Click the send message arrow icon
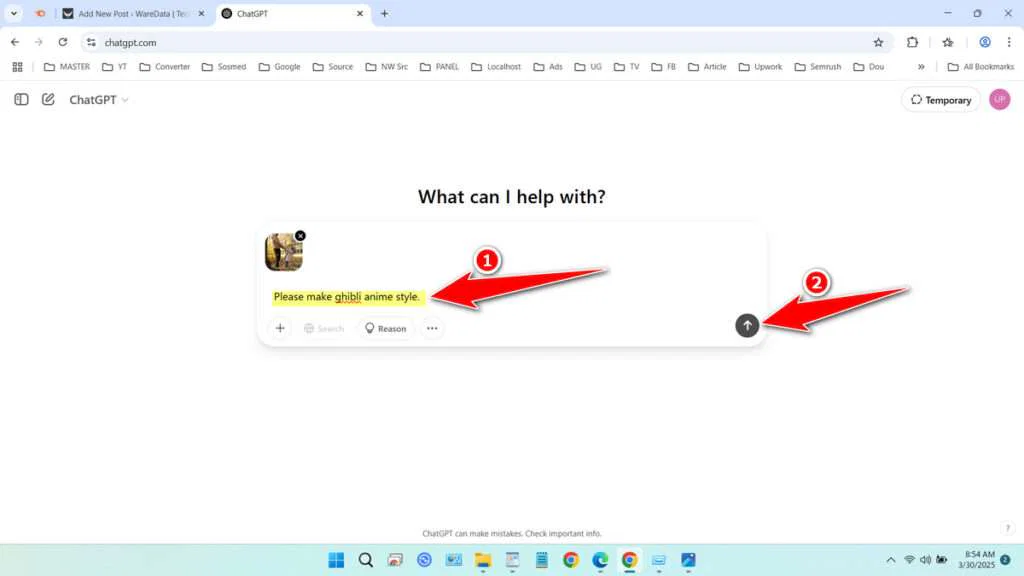The image size is (1024, 576). click(747, 325)
